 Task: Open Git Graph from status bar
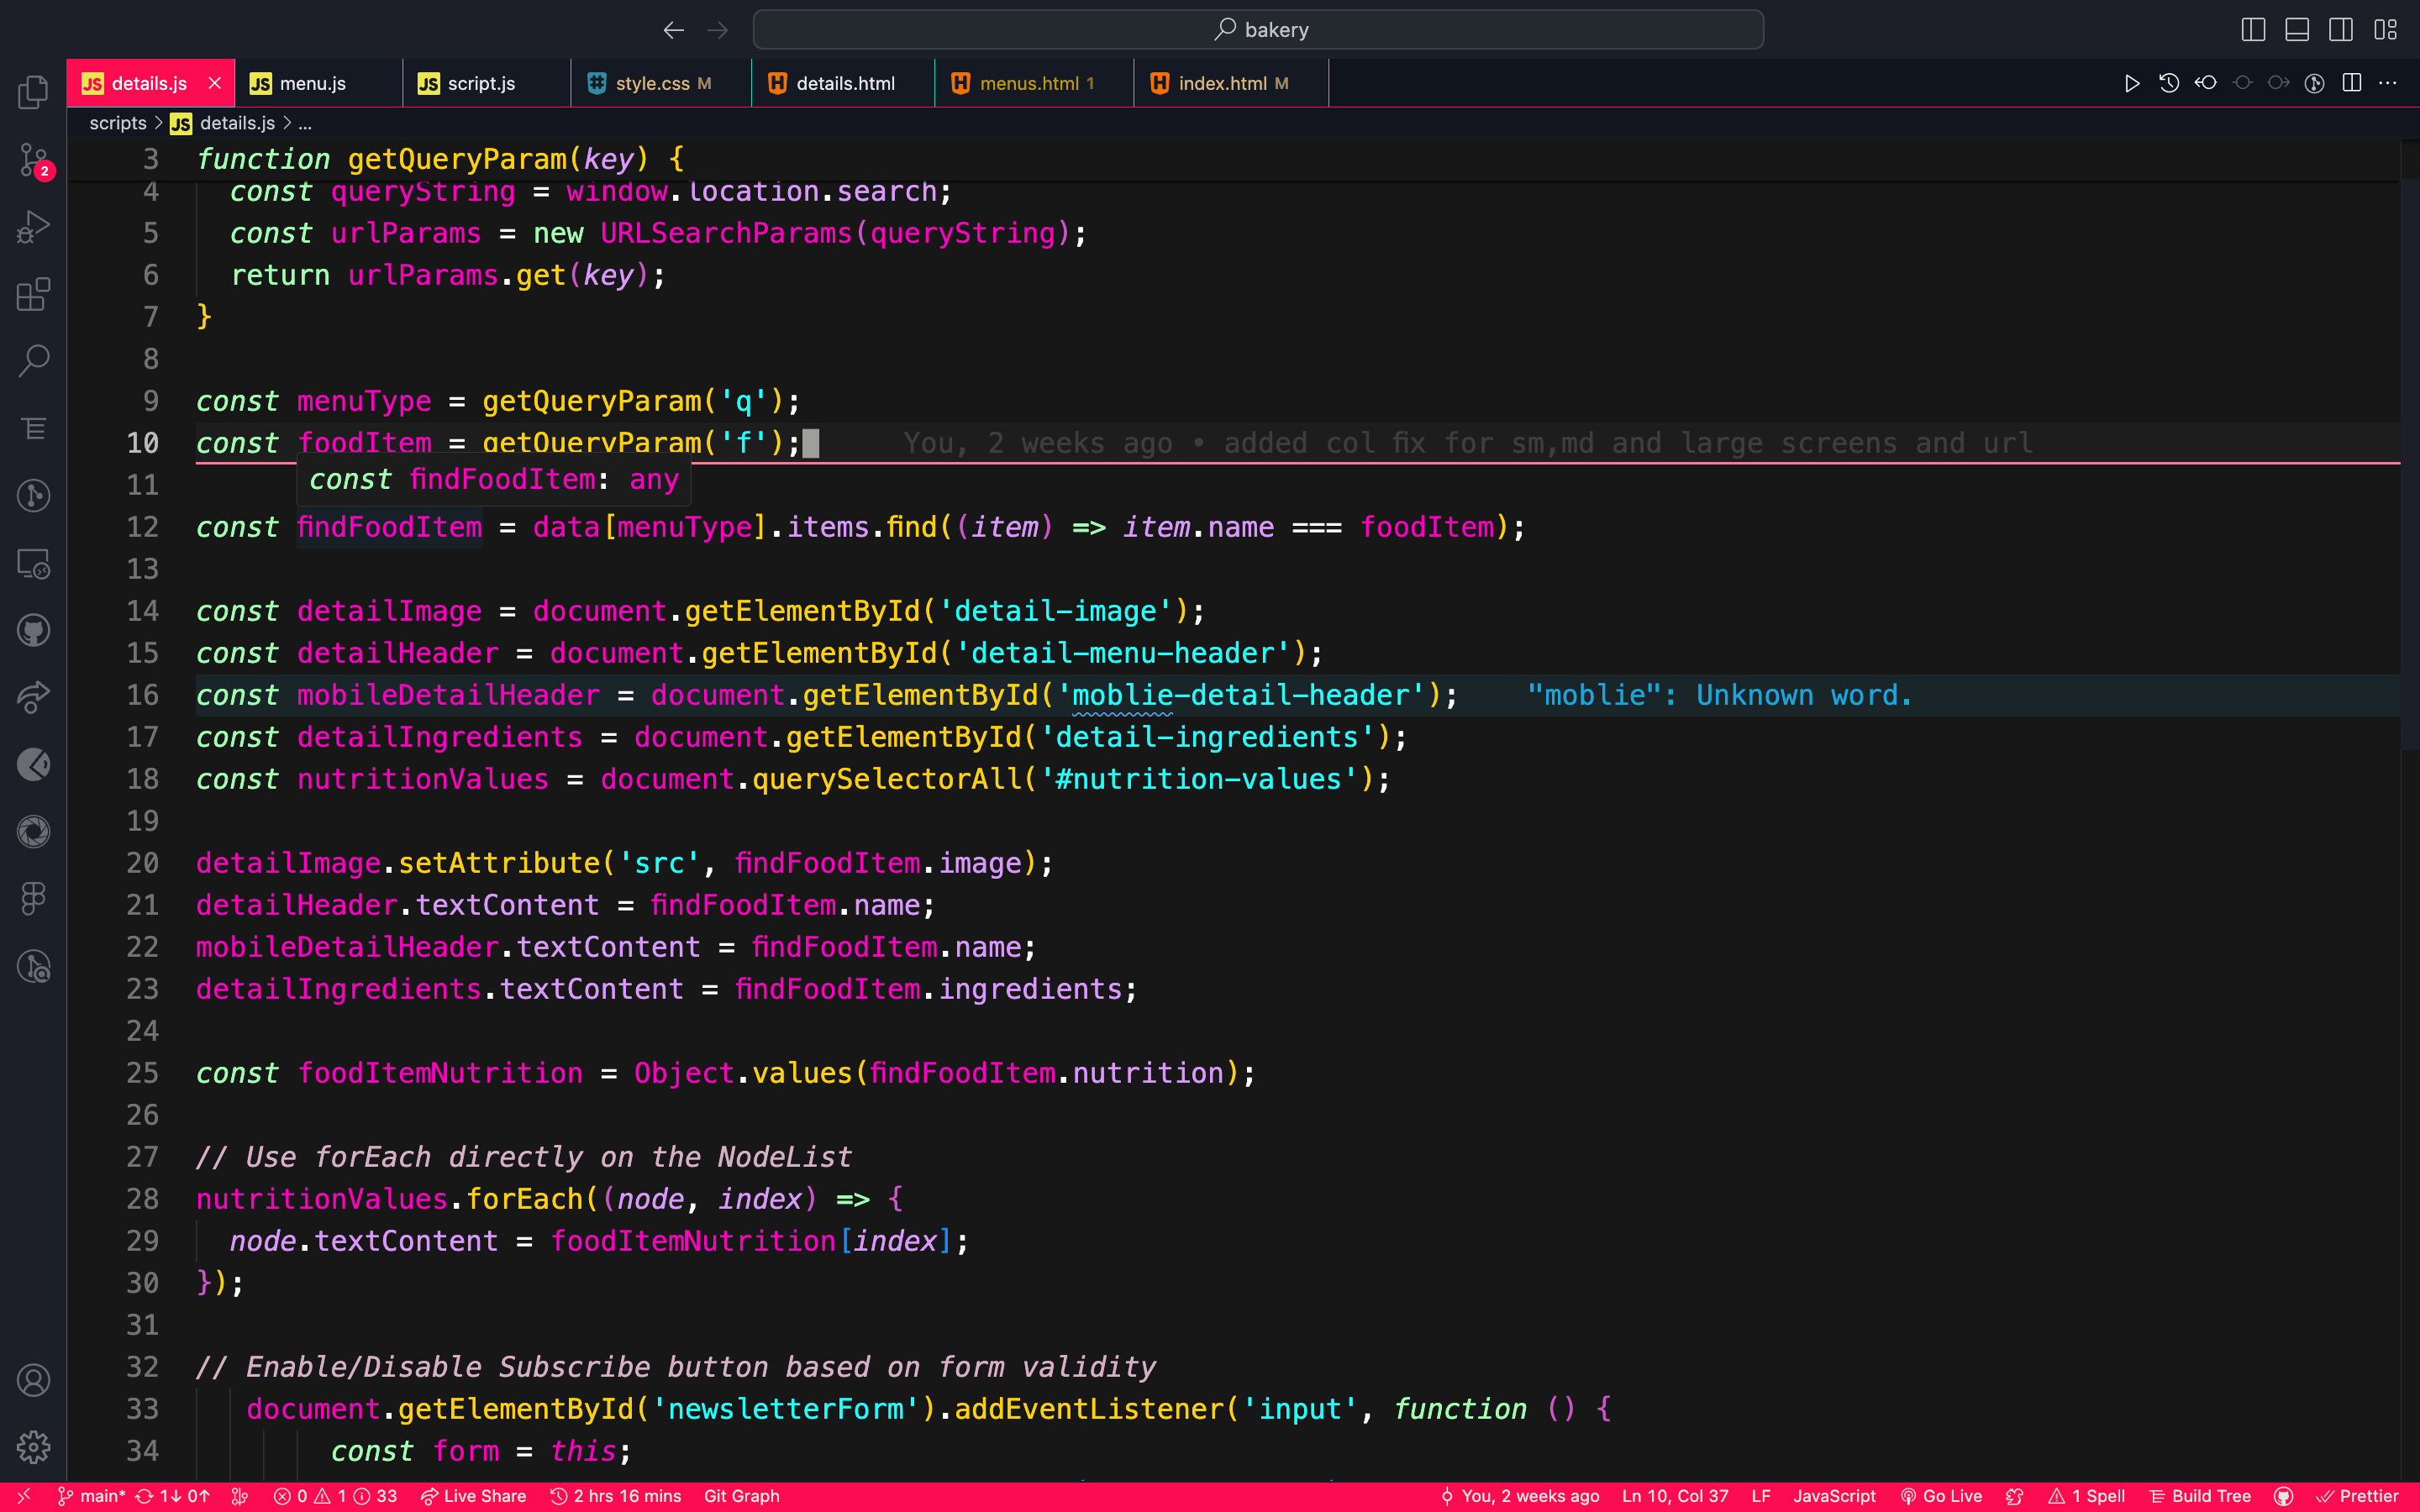[741, 1496]
